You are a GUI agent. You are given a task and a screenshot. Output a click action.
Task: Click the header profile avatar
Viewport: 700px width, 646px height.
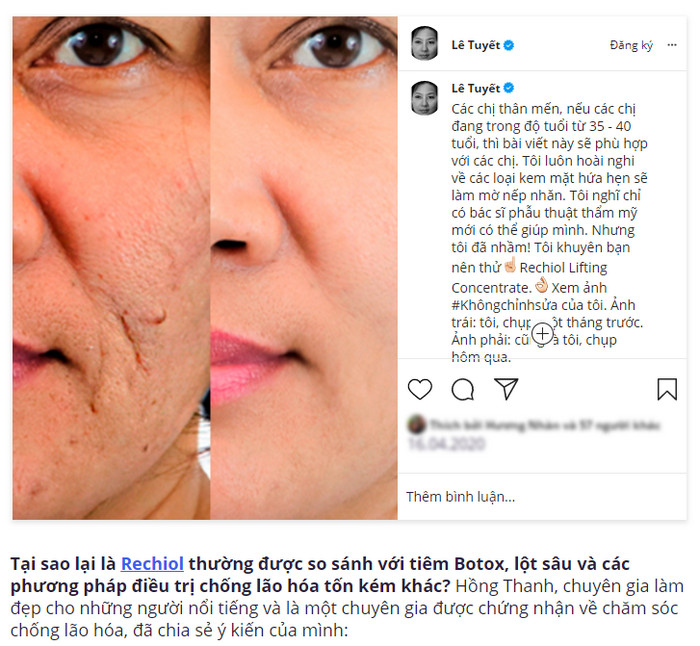(x=424, y=43)
